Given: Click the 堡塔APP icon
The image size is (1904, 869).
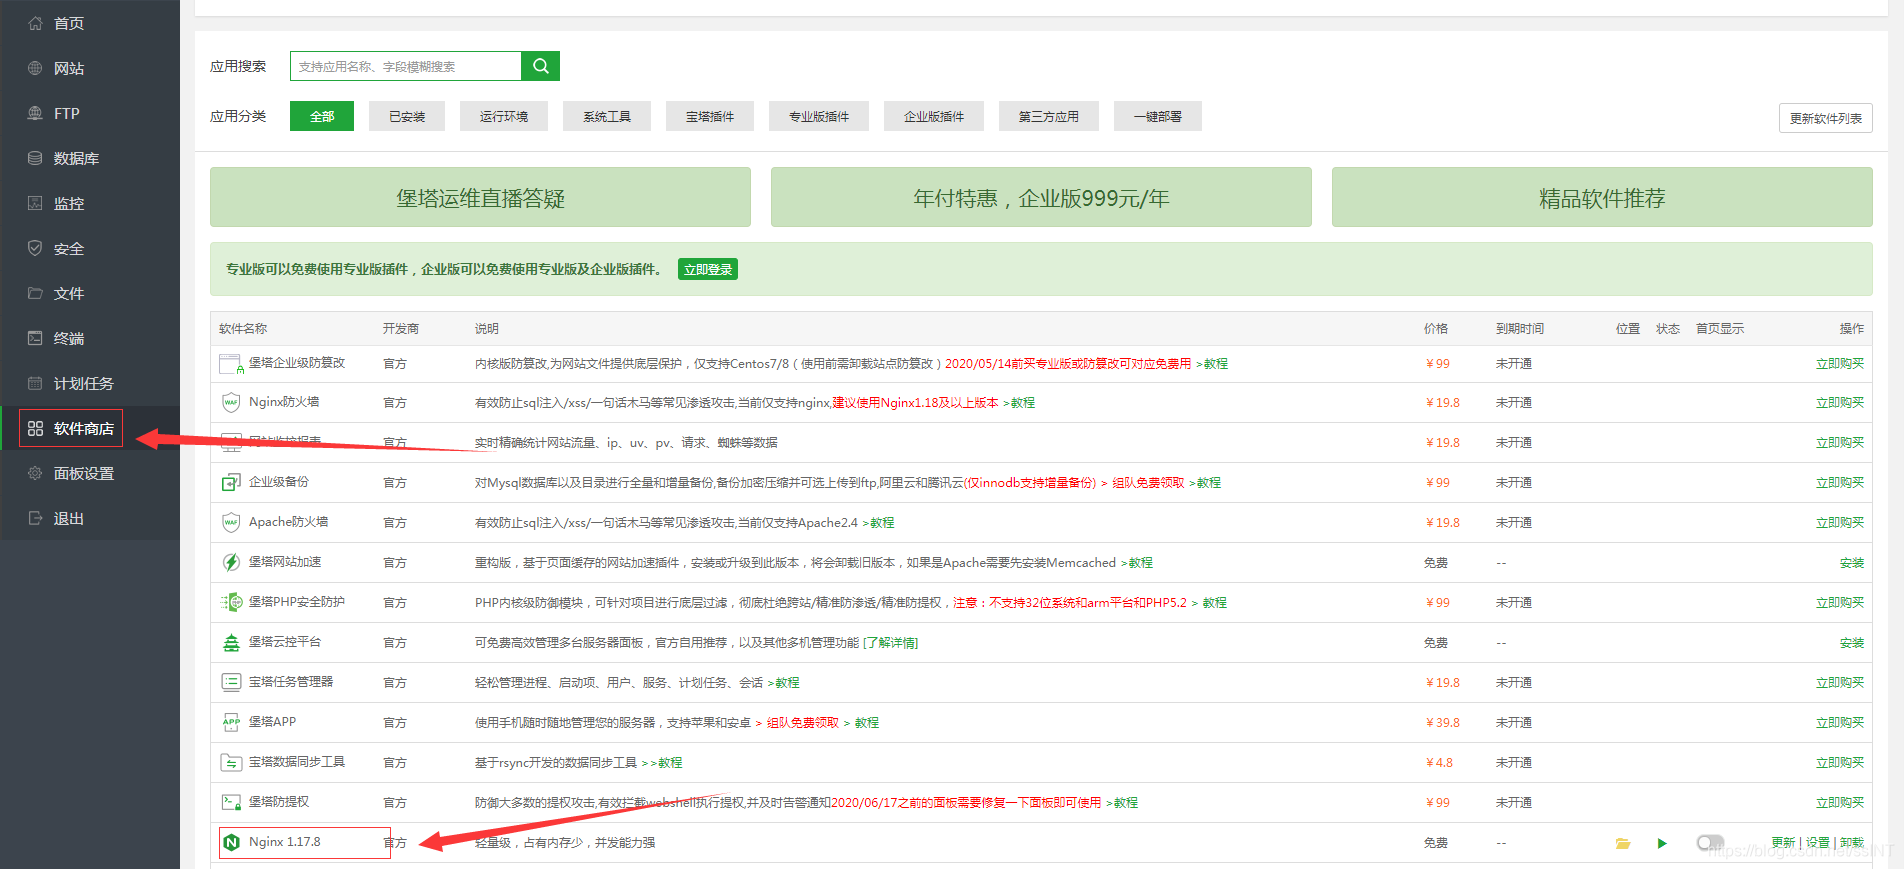Looking at the screenshot, I should click(231, 722).
